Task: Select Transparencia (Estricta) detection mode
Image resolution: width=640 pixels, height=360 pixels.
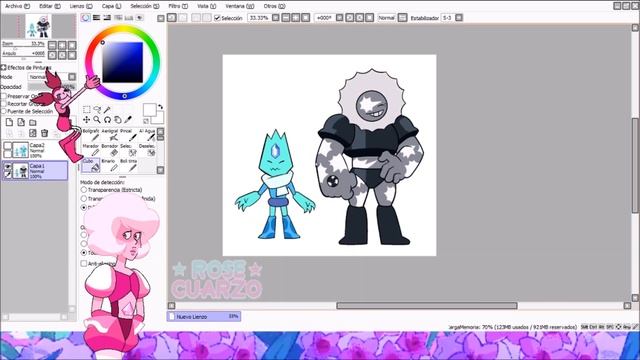Action: [84, 190]
